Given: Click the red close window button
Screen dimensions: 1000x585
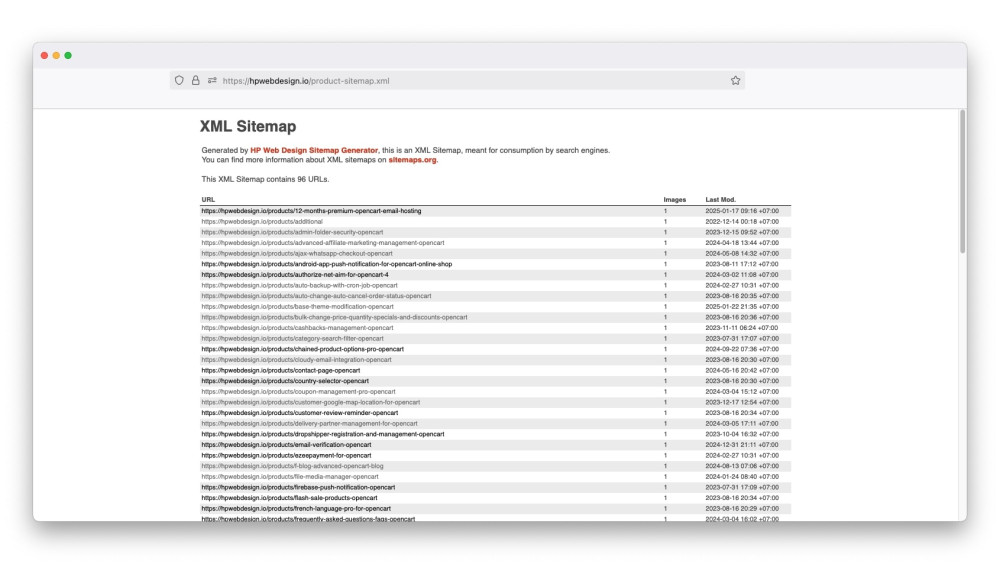Looking at the screenshot, I should click(x=44, y=55).
